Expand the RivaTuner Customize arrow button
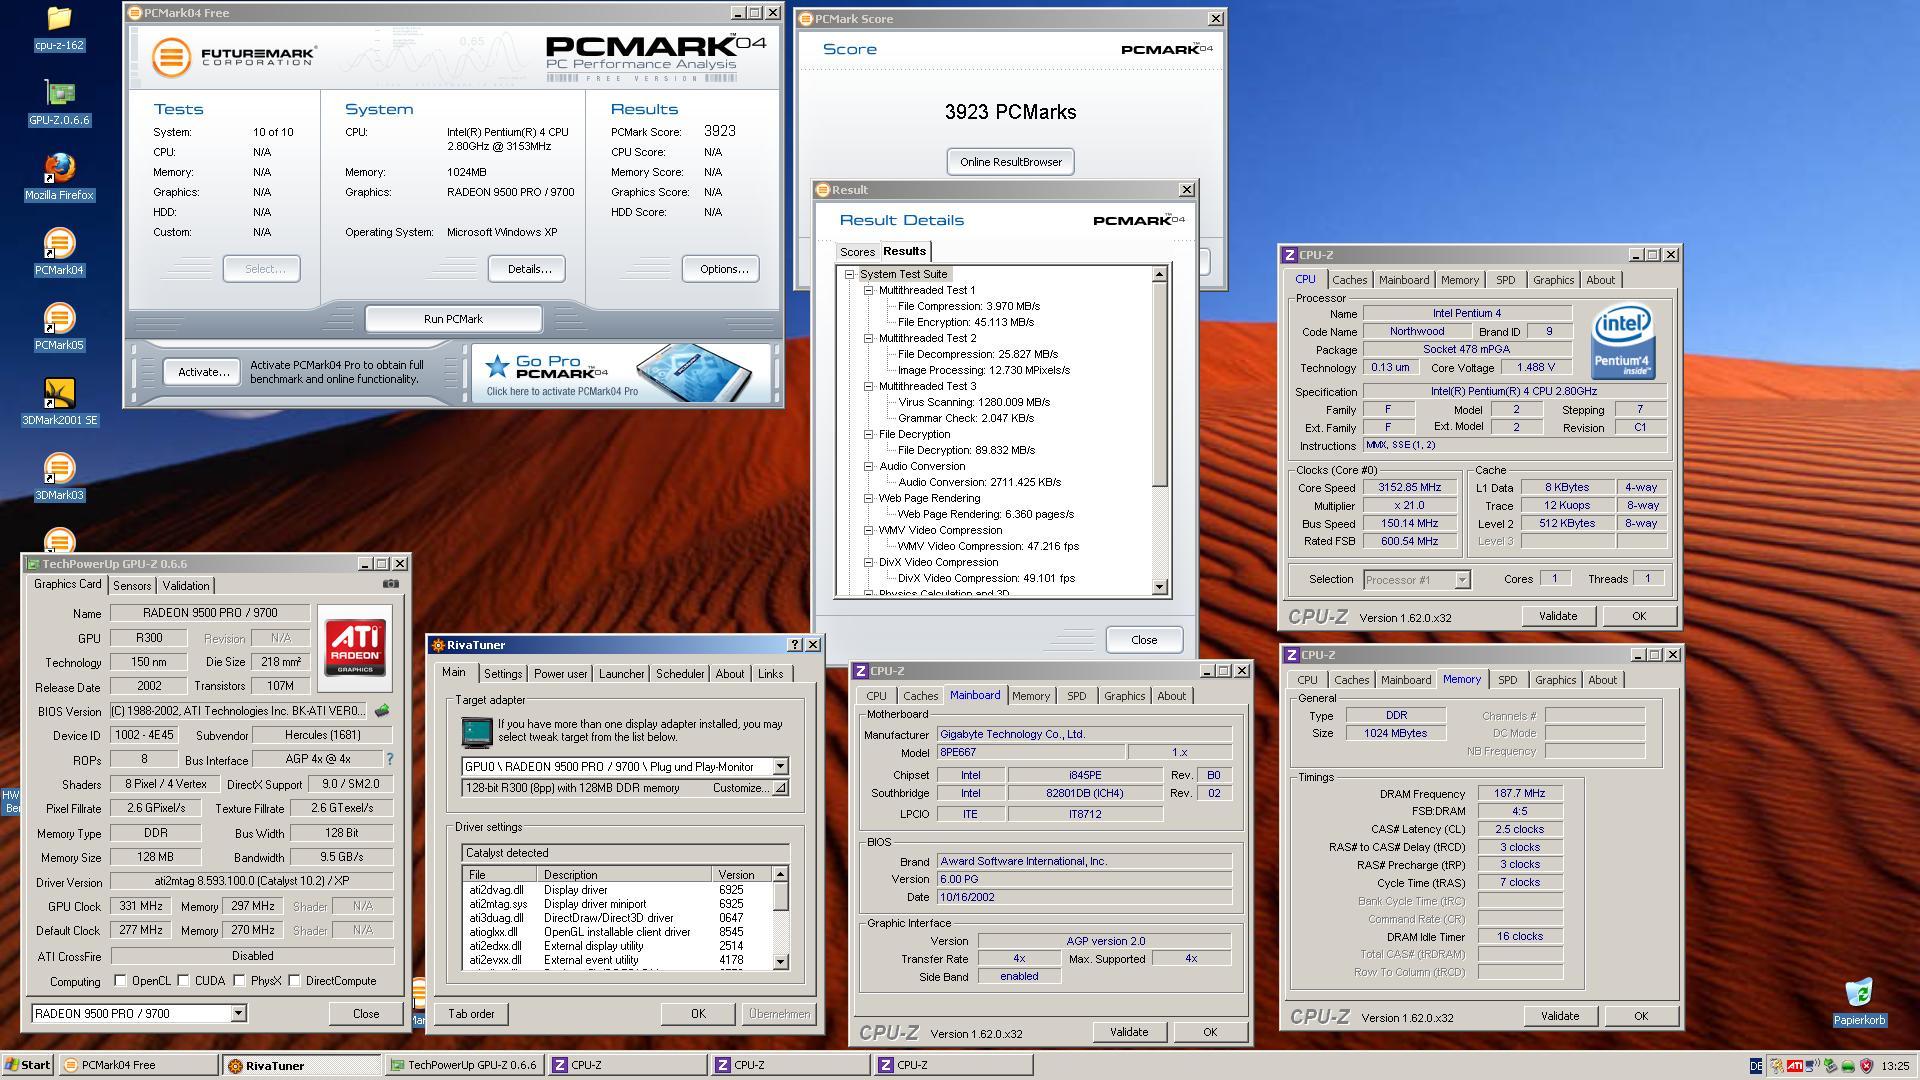1920x1080 pixels. (780, 788)
